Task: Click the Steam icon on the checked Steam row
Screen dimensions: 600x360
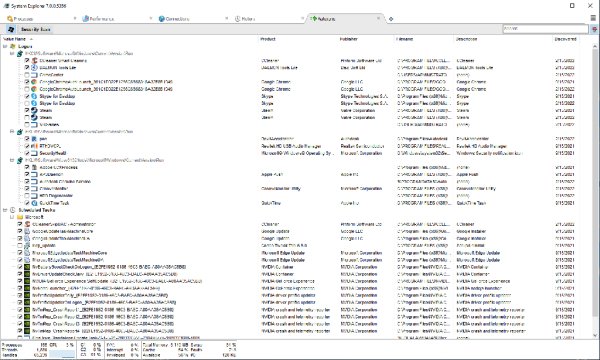Action: [34, 110]
